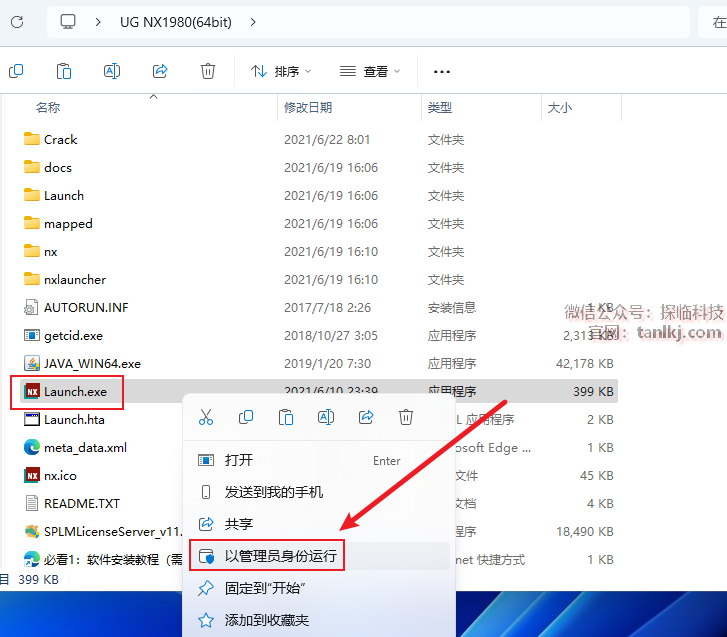727x637 pixels.
Task: Select the AUTORUN.INF file
Action: pyautogui.click(x=86, y=307)
